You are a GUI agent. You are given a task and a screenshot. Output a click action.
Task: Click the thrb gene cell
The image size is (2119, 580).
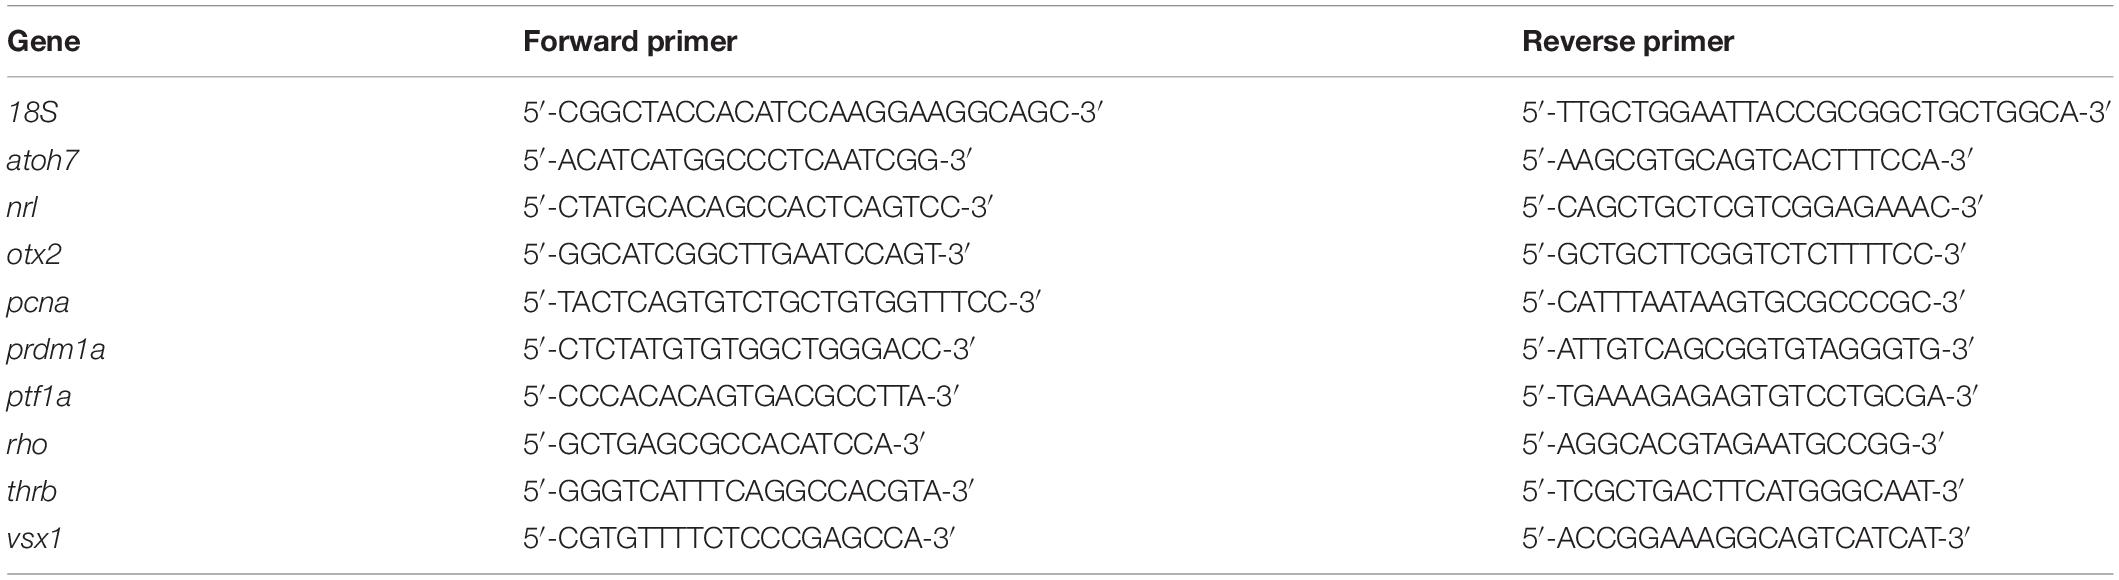coord(32,491)
